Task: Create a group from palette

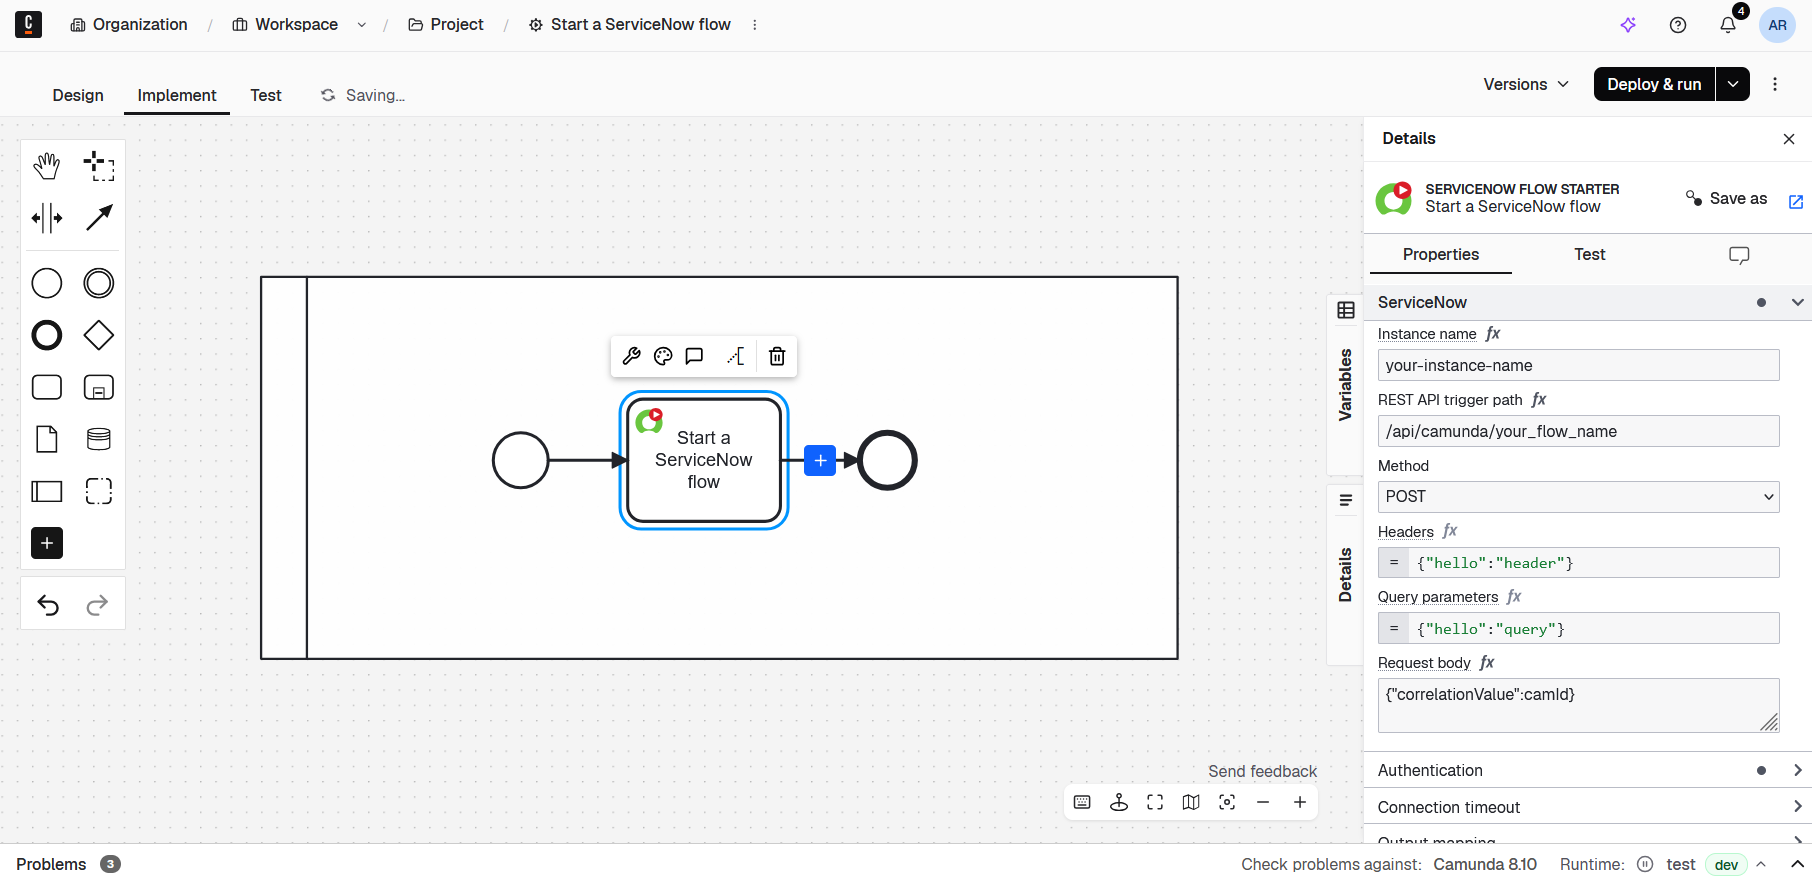Action: (x=99, y=491)
